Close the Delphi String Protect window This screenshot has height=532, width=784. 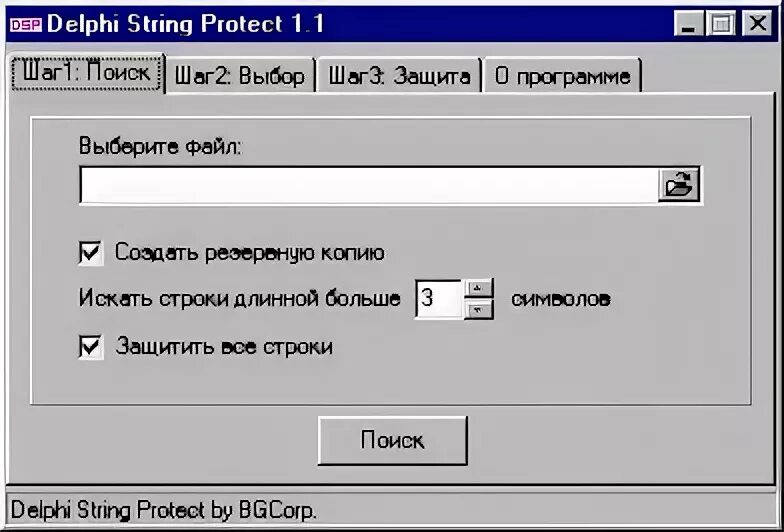pyautogui.click(x=758, y=24)
